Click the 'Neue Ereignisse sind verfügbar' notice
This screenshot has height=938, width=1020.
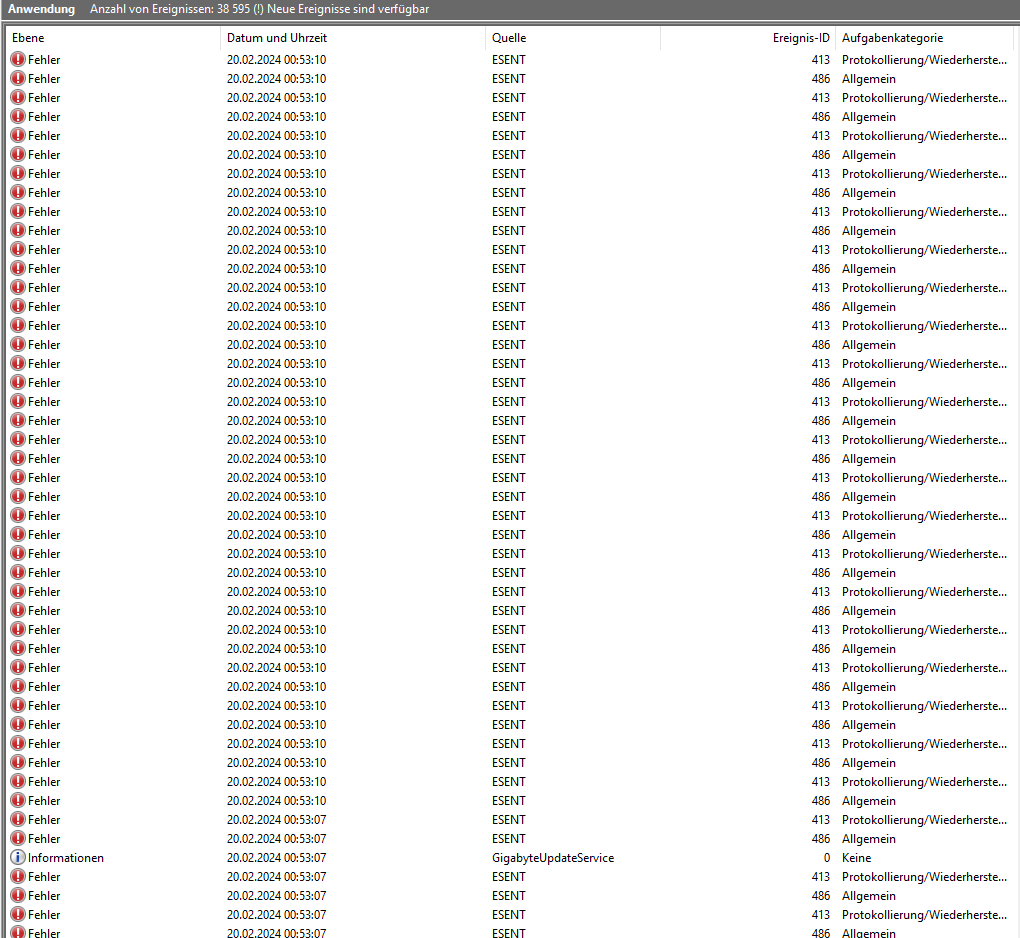(x=348, y=9)
